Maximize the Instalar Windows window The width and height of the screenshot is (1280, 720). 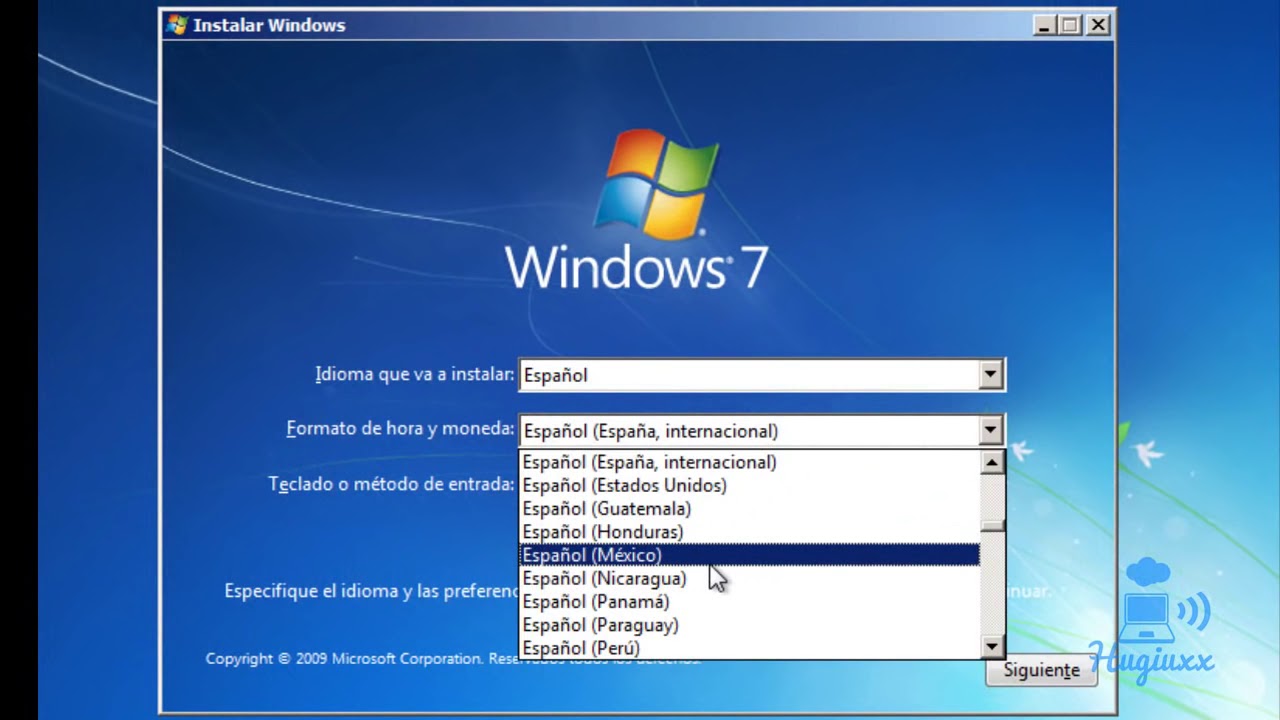tap(1071, 26)
